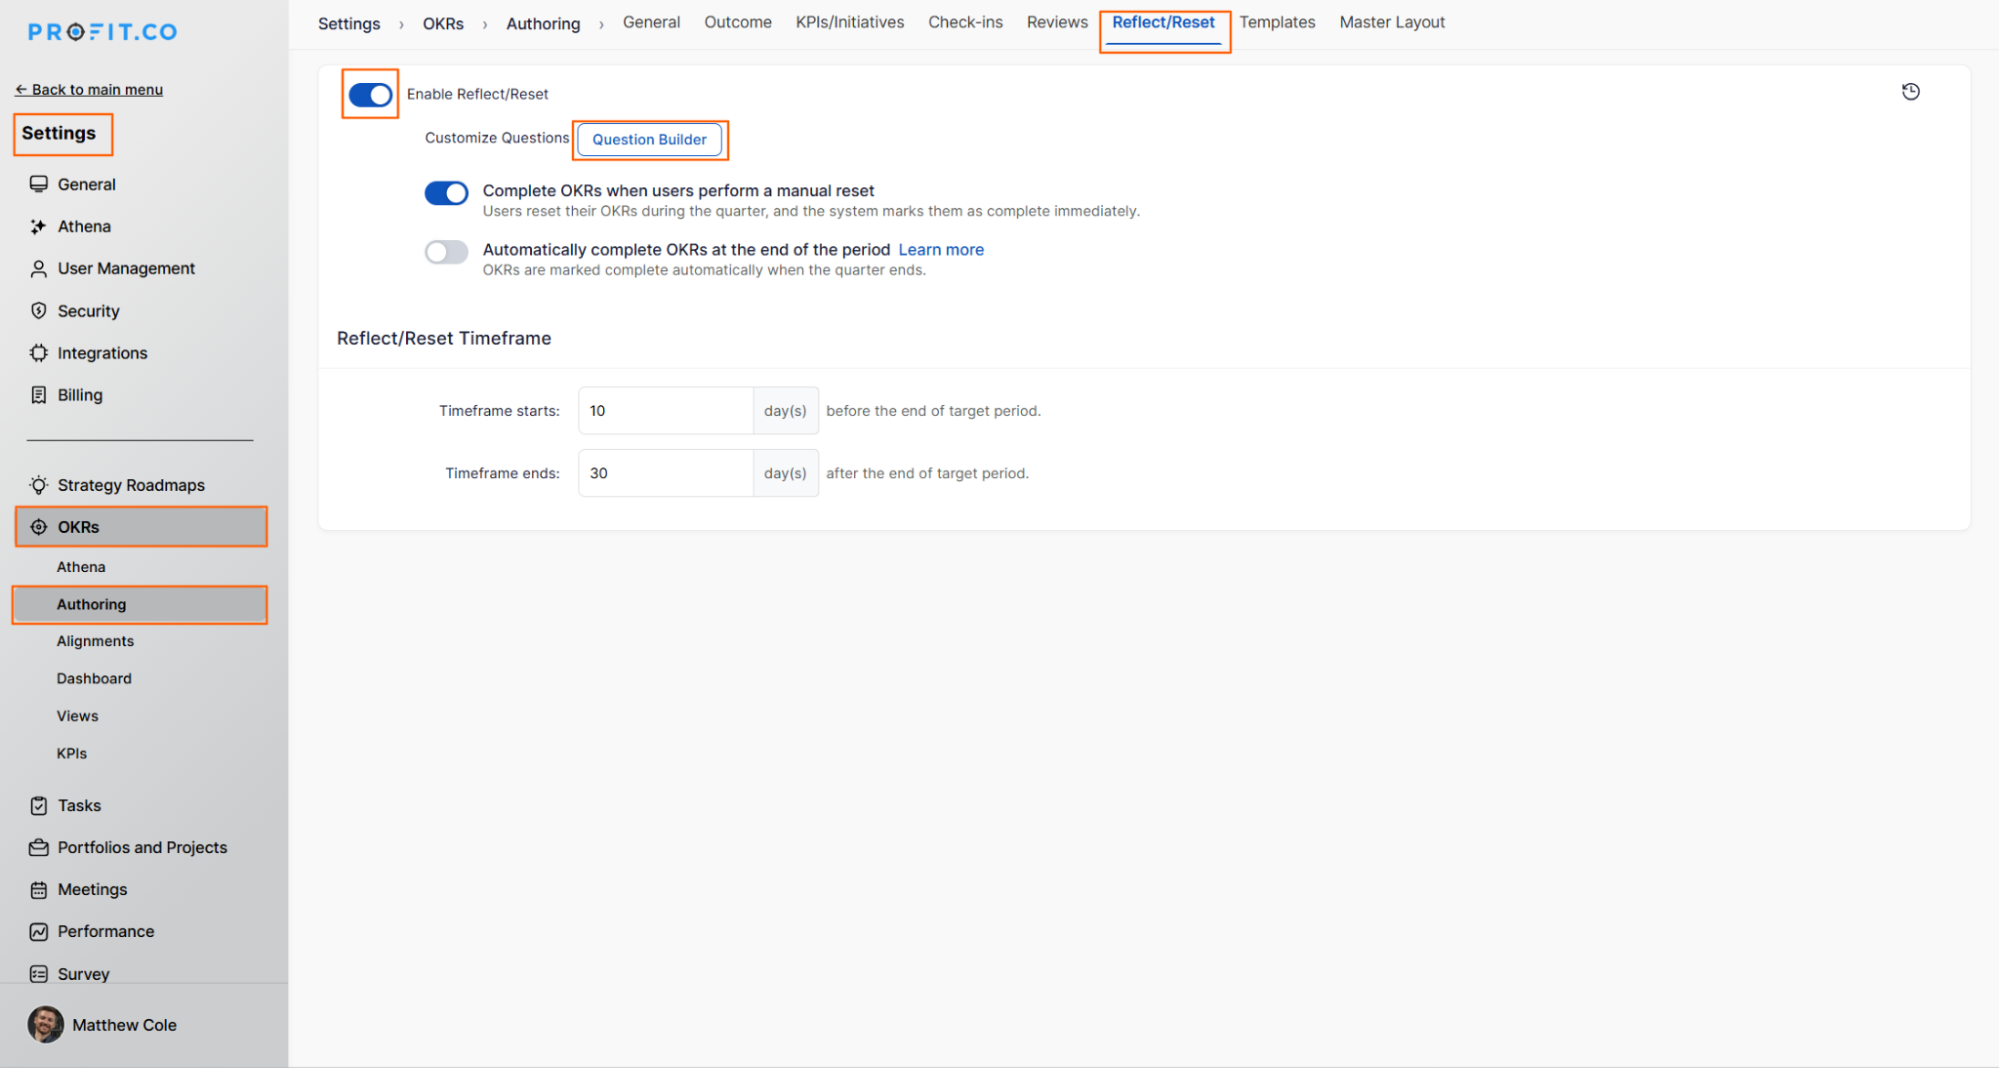Click the Integrations puzzle icon

click(x=38, y=353)
